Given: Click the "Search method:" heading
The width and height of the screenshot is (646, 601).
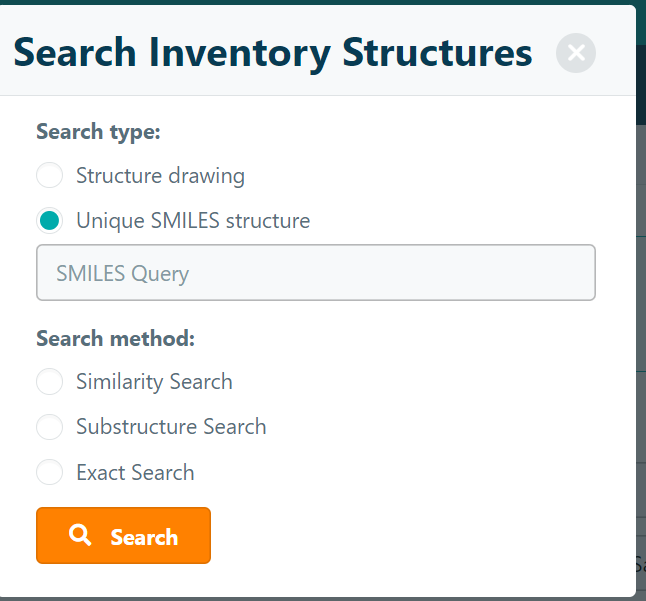Looking at the screenshot, I should (115, 338).
